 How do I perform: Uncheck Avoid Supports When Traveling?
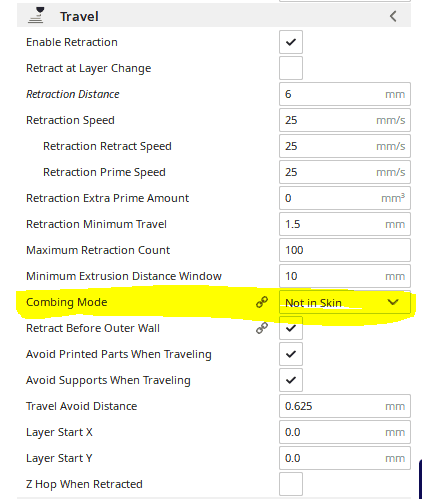point(291,380)
